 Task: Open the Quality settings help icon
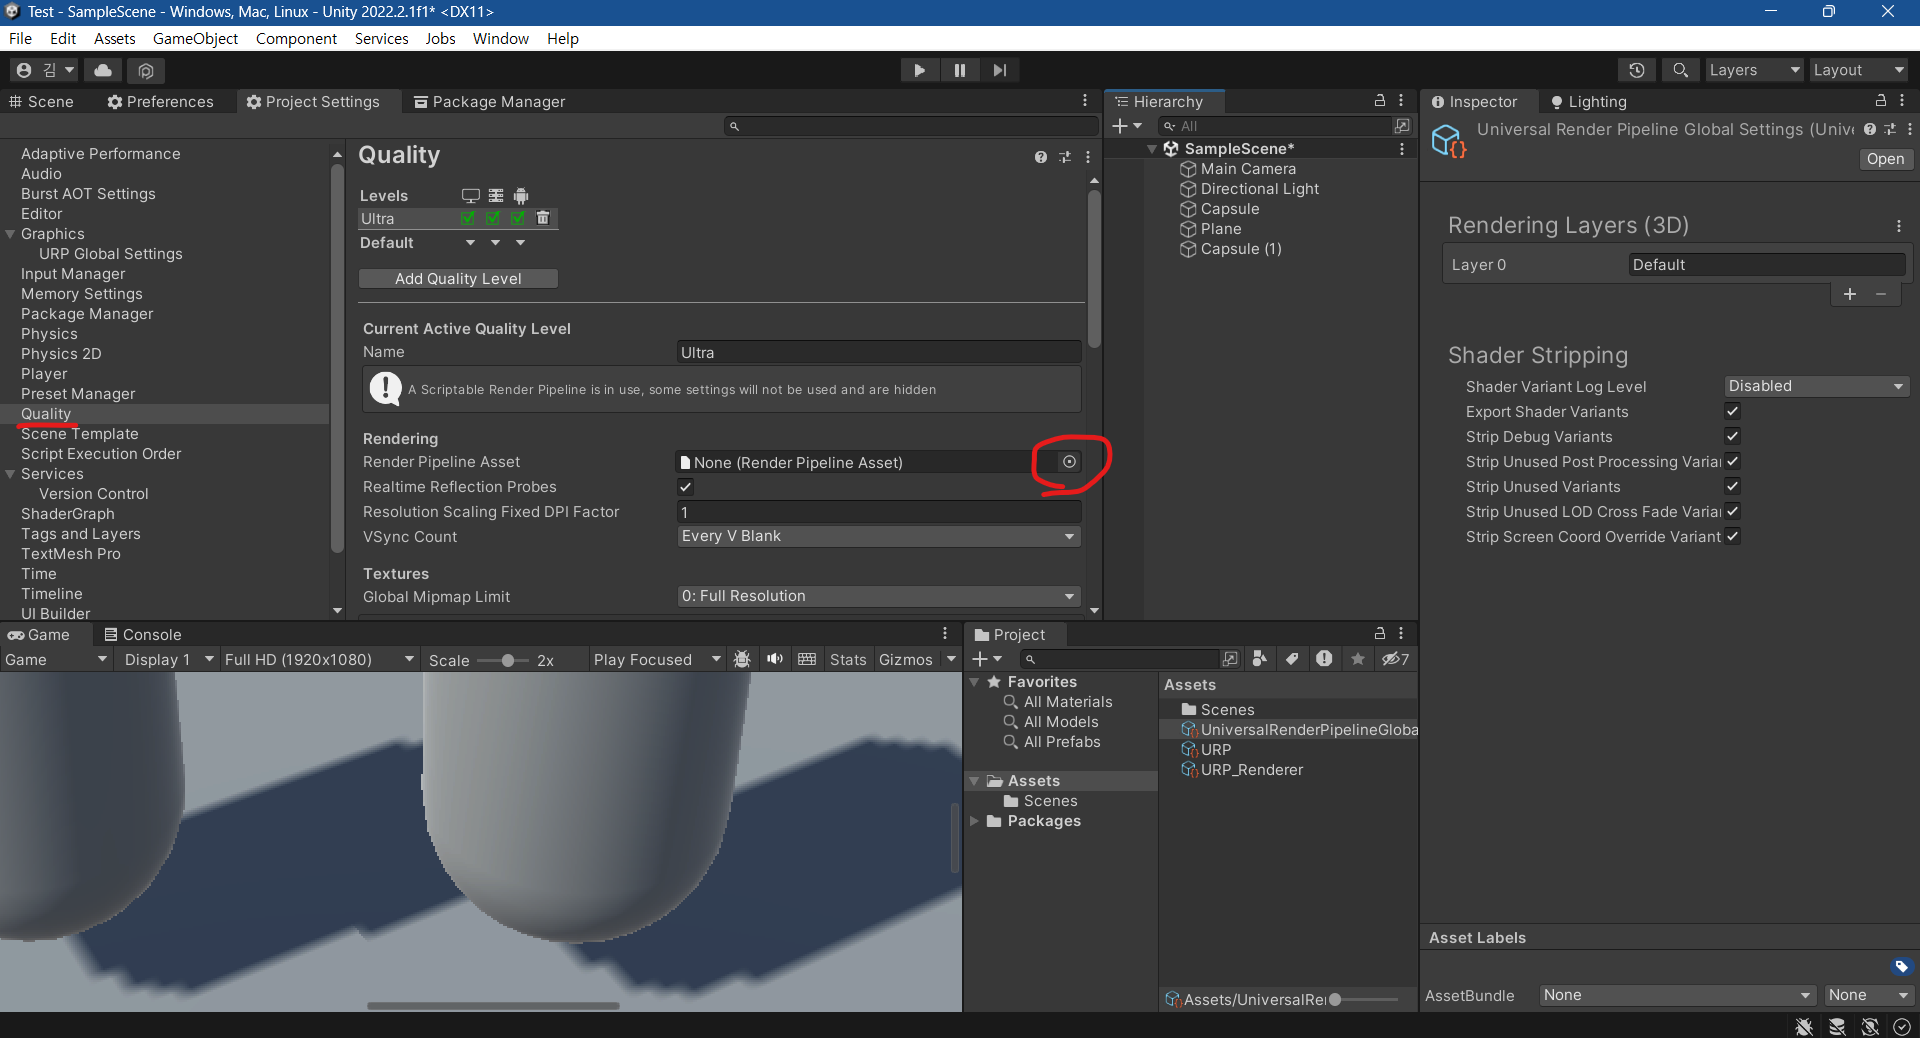point(1041,157)
